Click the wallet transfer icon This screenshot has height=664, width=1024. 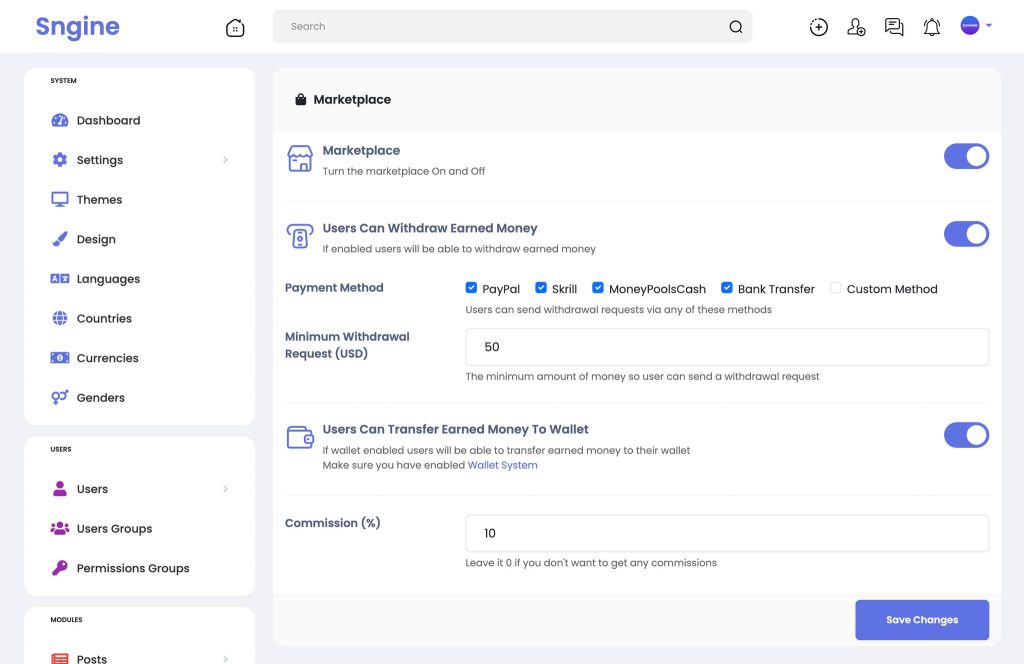300,437
